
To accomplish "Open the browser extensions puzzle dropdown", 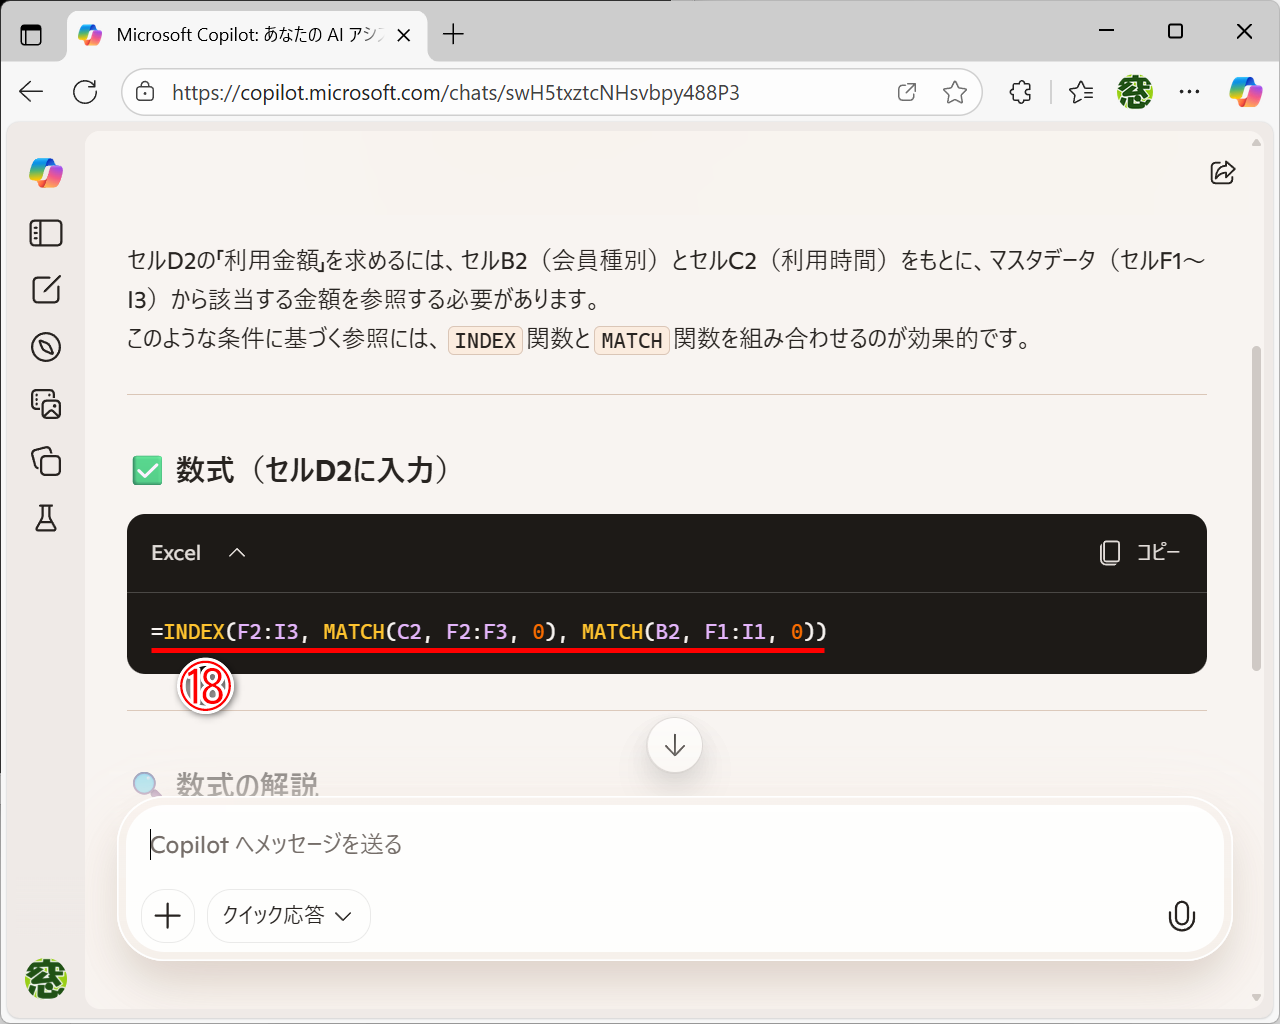I will pyautogui.click(x=1019, y=91).
